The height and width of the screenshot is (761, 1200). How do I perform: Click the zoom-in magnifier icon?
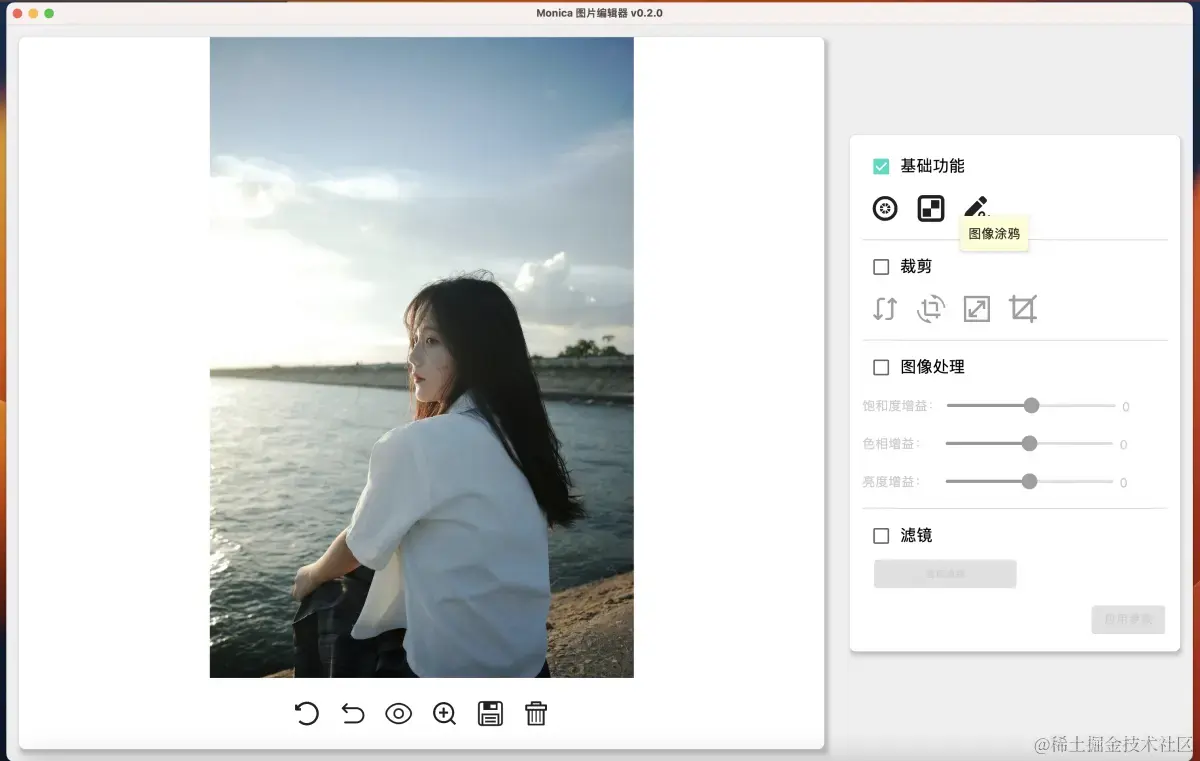click(445, 713)
